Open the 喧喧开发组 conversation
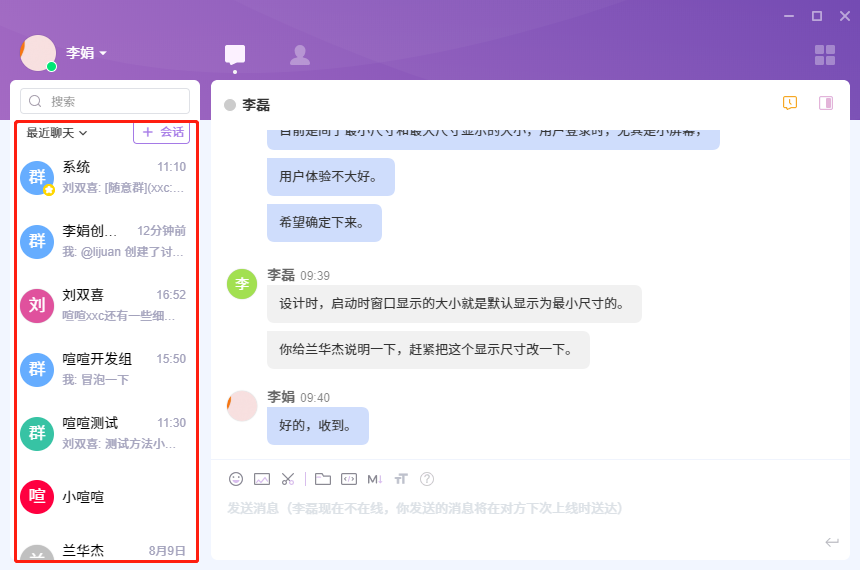This screenshot has height=570, width=860. (x=105, y=368)
